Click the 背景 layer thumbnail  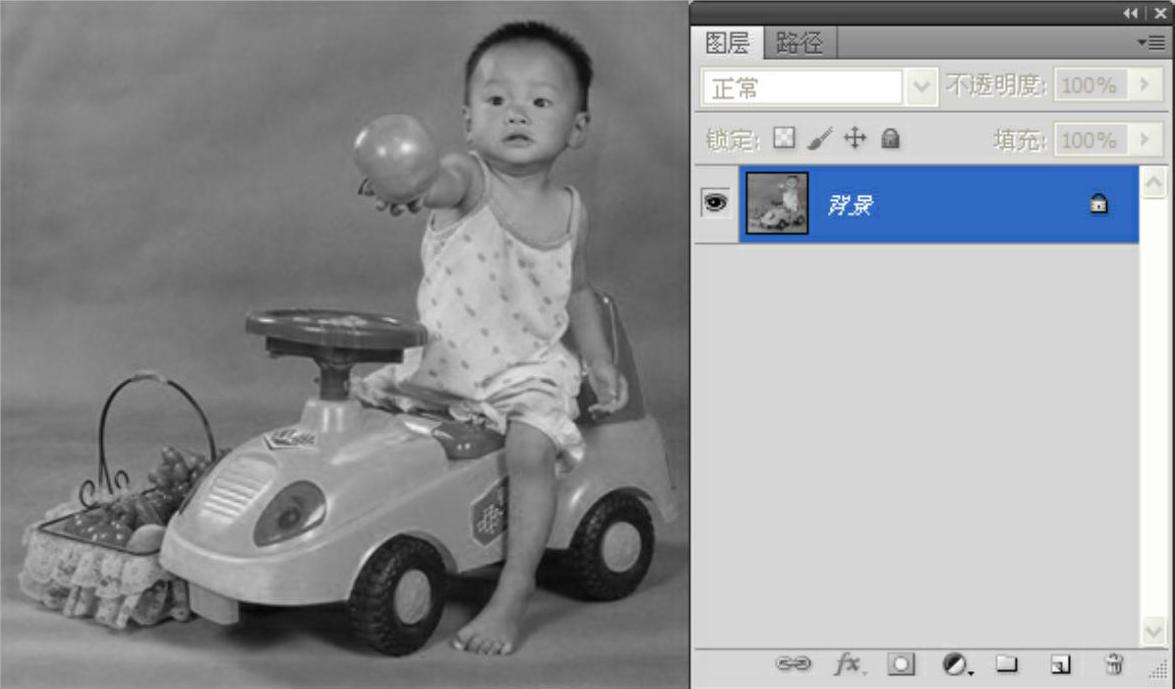(777, 203)
